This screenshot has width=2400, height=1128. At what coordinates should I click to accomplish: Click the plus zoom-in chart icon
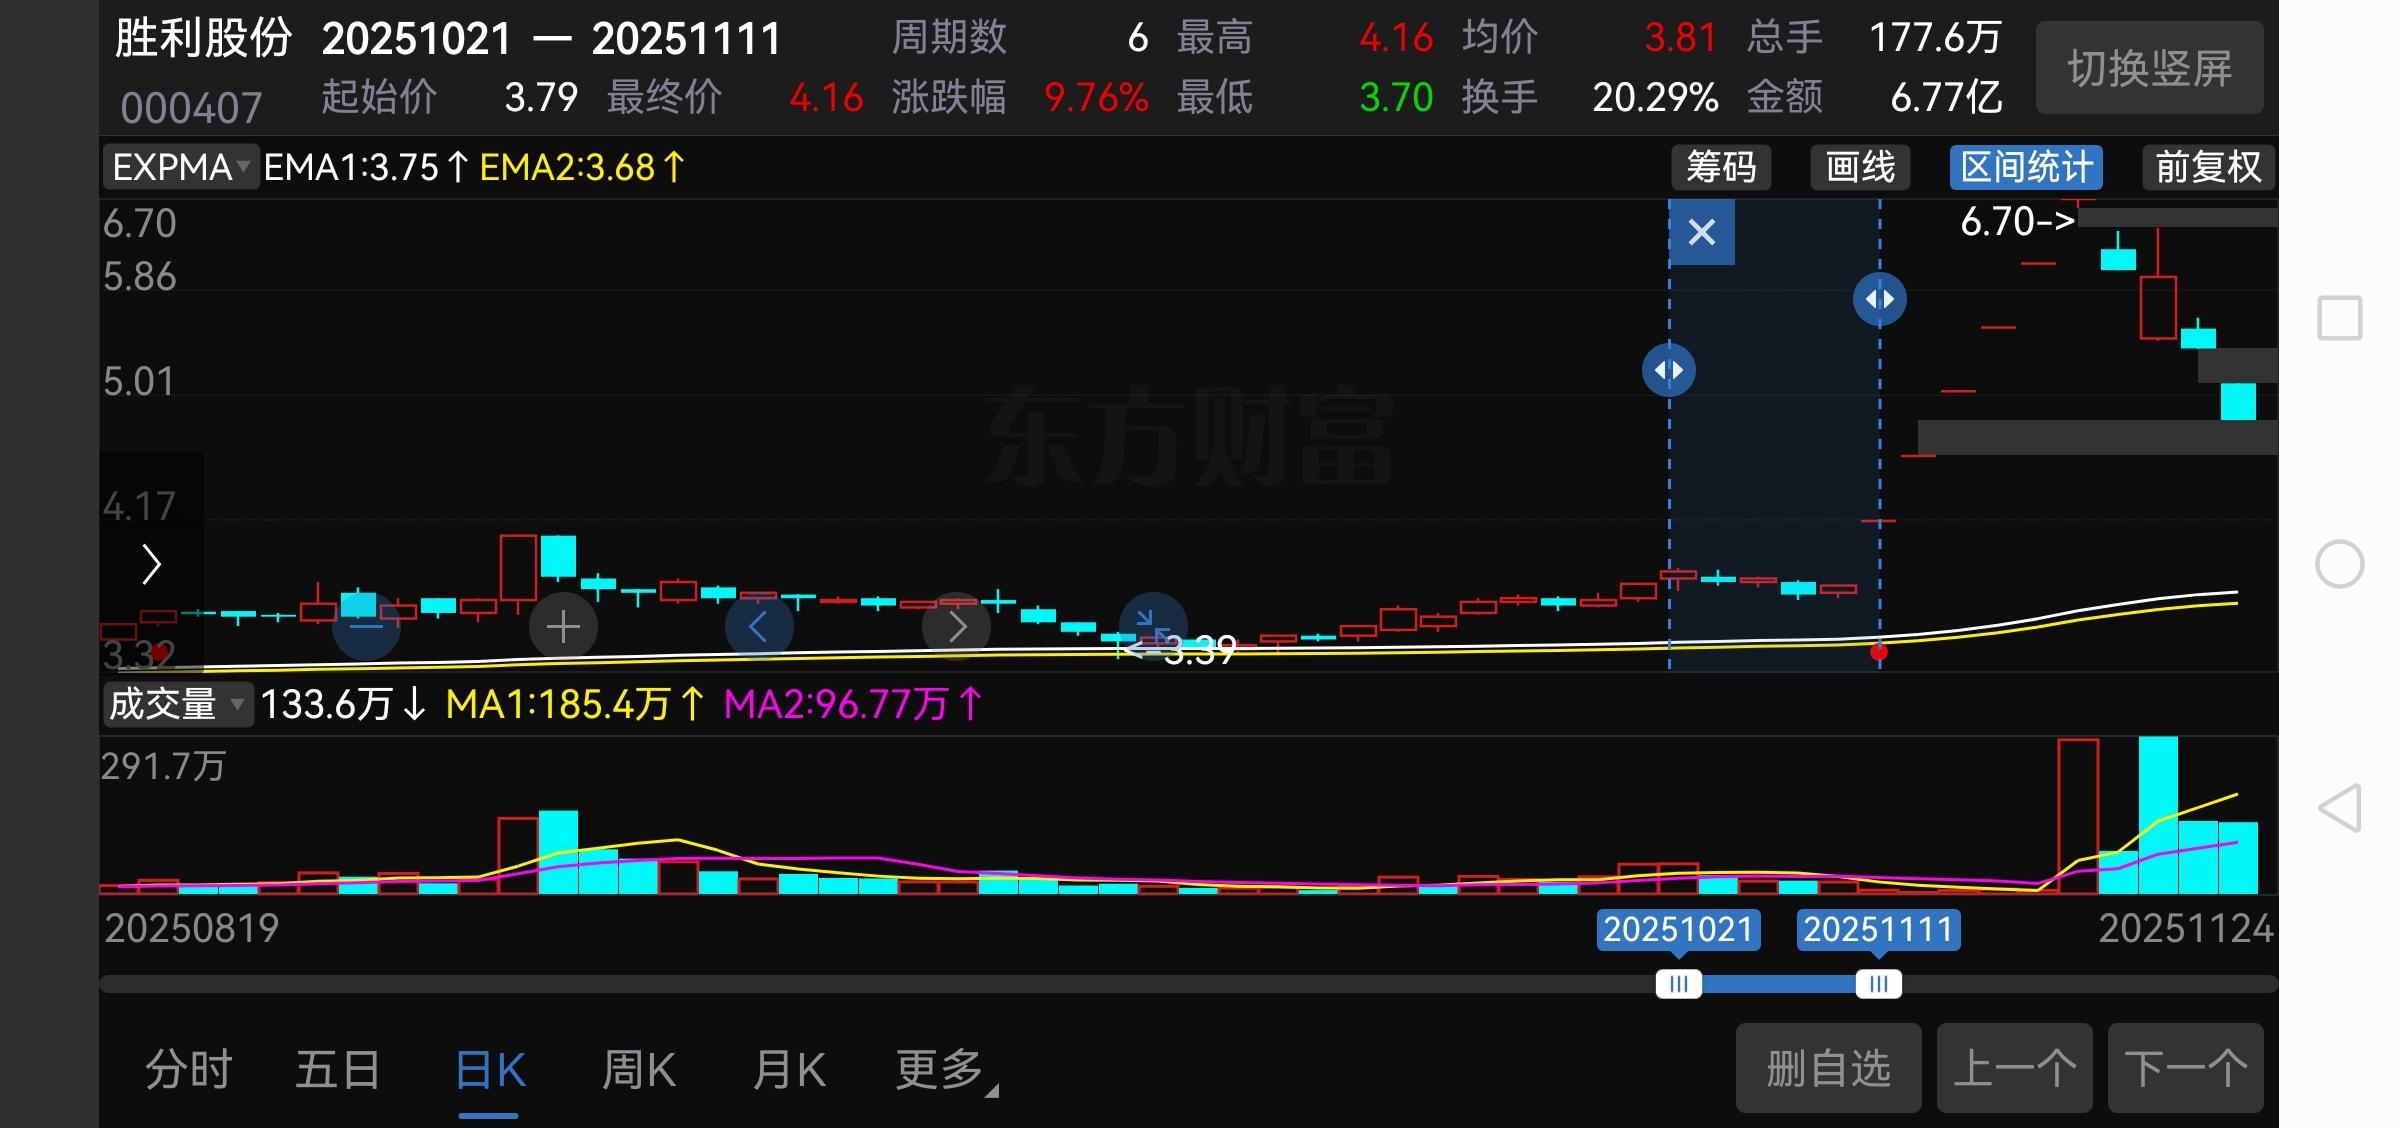pos(563,627)
